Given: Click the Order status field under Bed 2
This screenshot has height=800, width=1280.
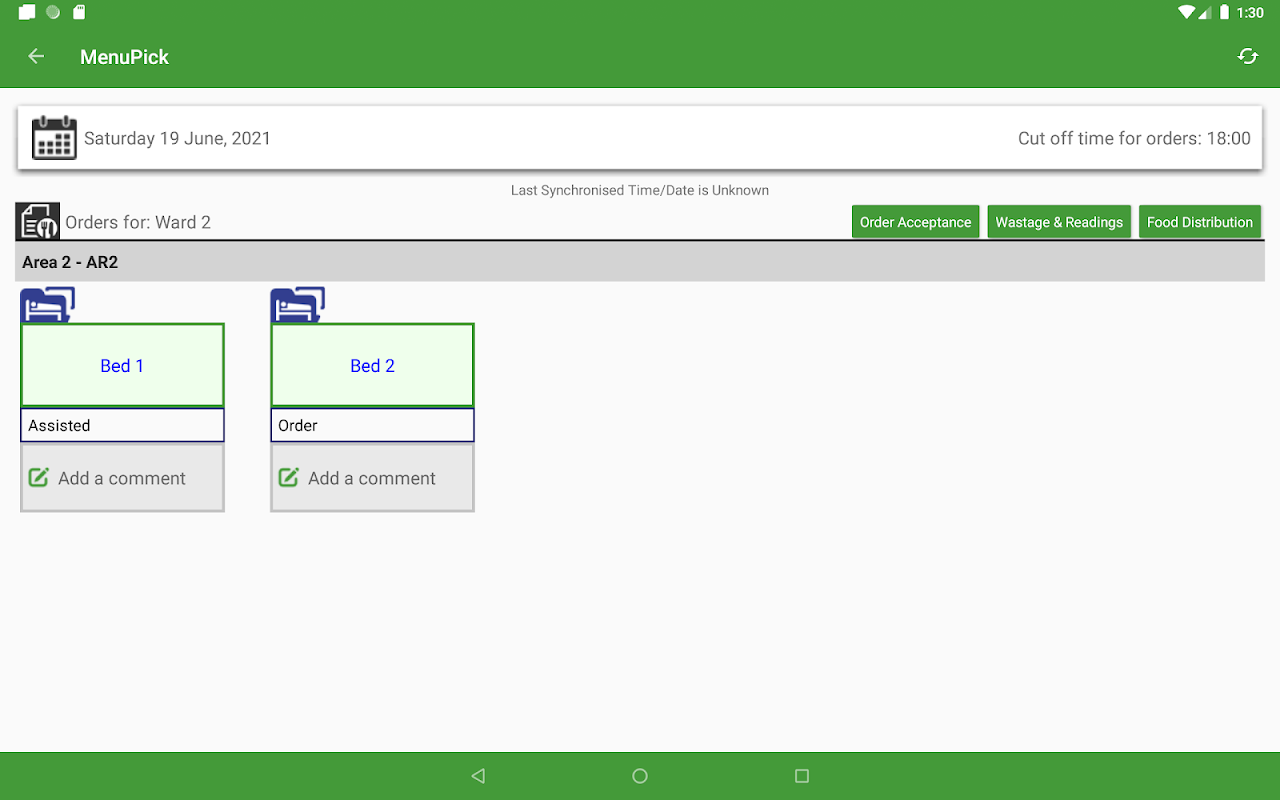Looking at the screenshot, I should [x=372, y=425].
